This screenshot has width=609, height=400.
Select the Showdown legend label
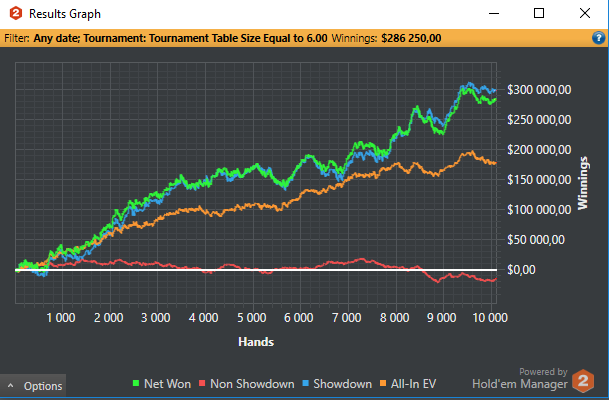pos(343,384)
